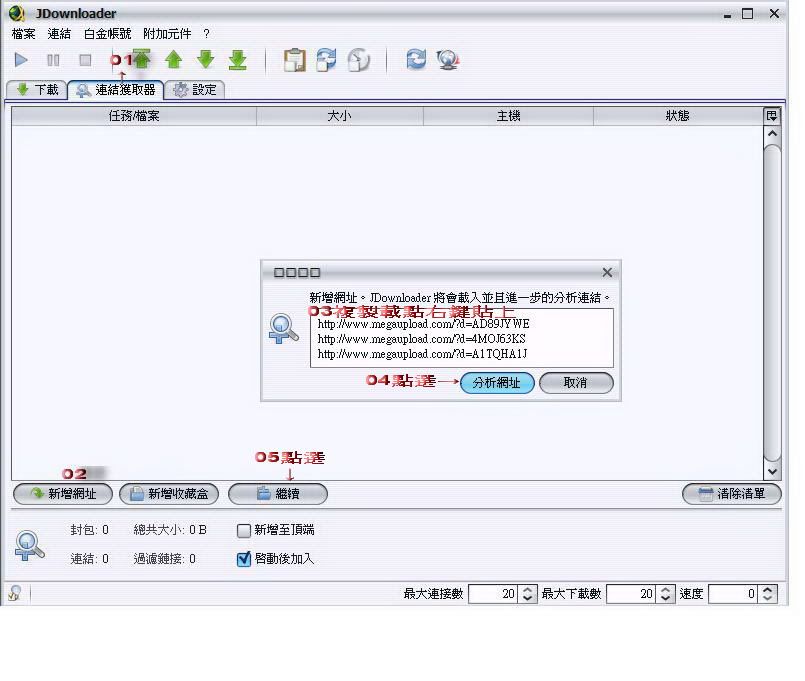Move selection up one position
Image resolution: width=805 pixels, height=681 pixels.
point(174,60)
